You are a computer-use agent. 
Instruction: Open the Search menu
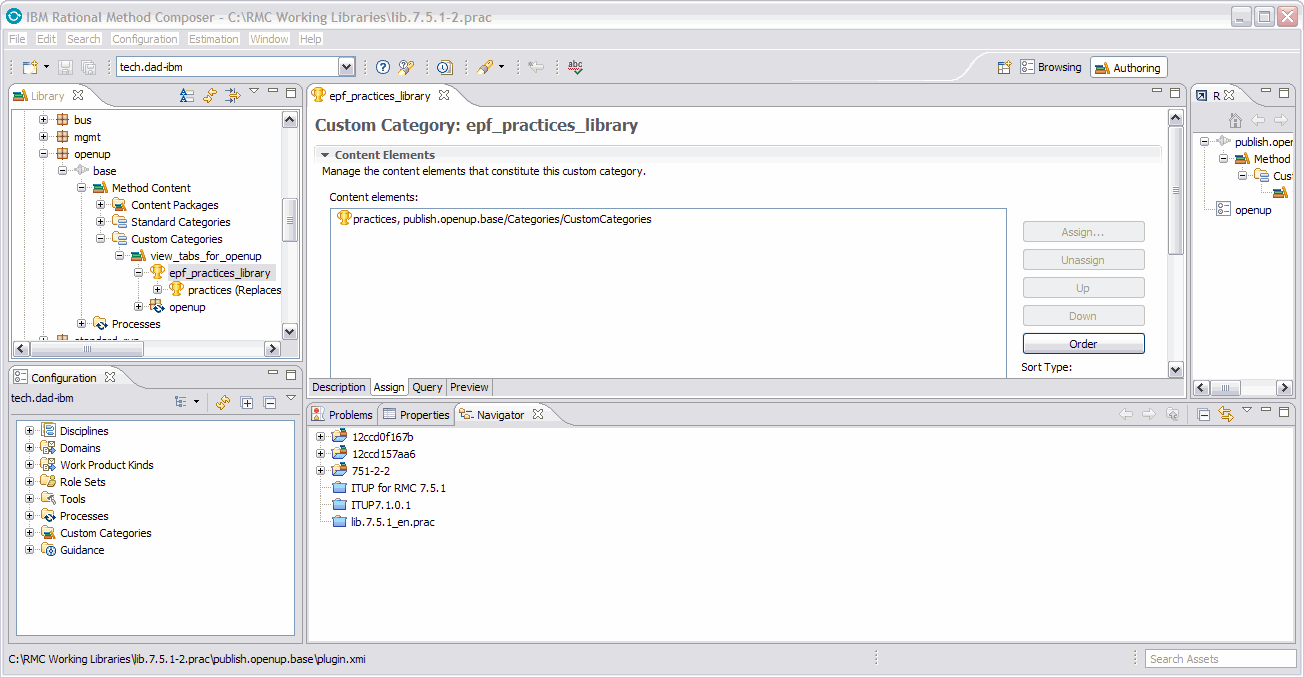(x=84, y=39)
